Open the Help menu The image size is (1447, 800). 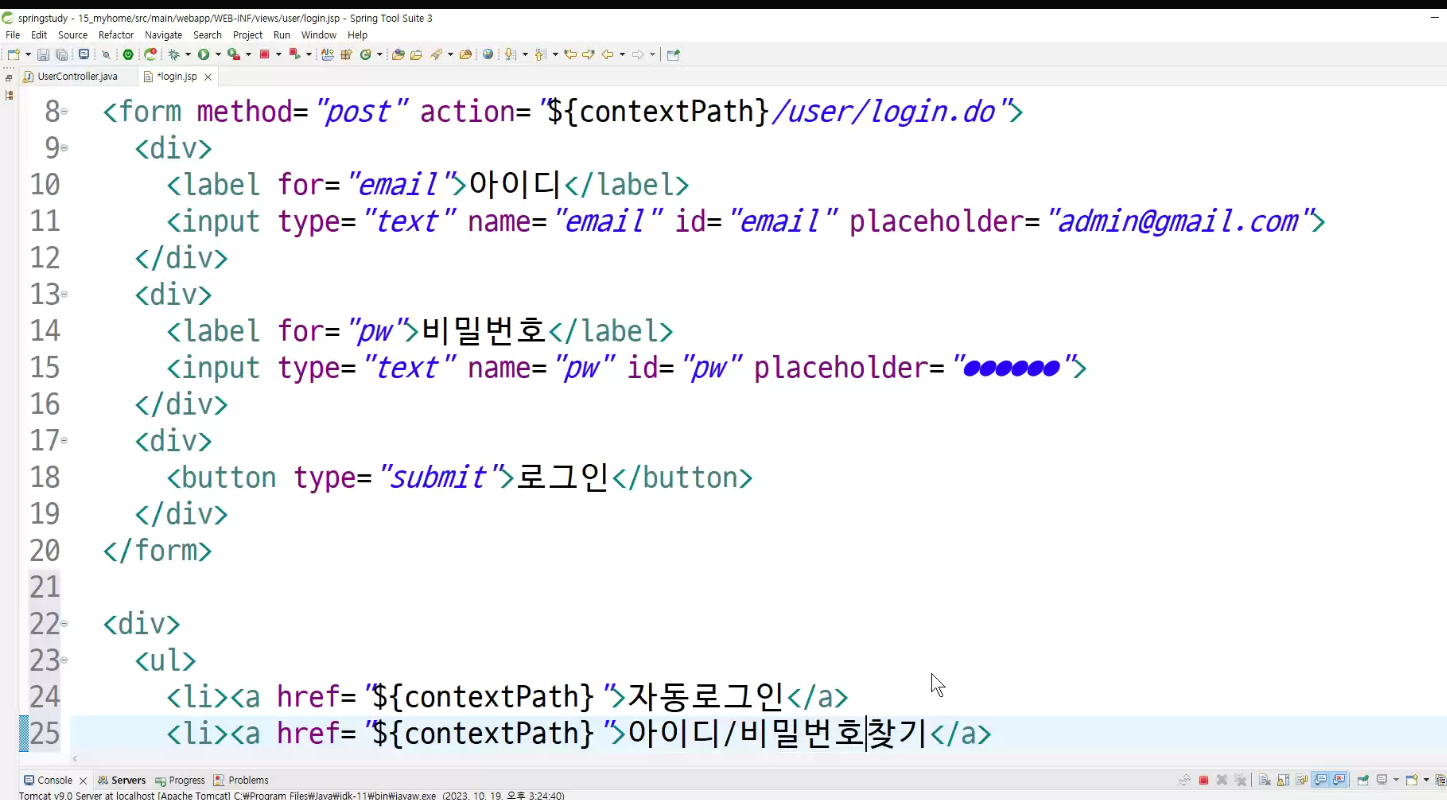tap(358, 35)
